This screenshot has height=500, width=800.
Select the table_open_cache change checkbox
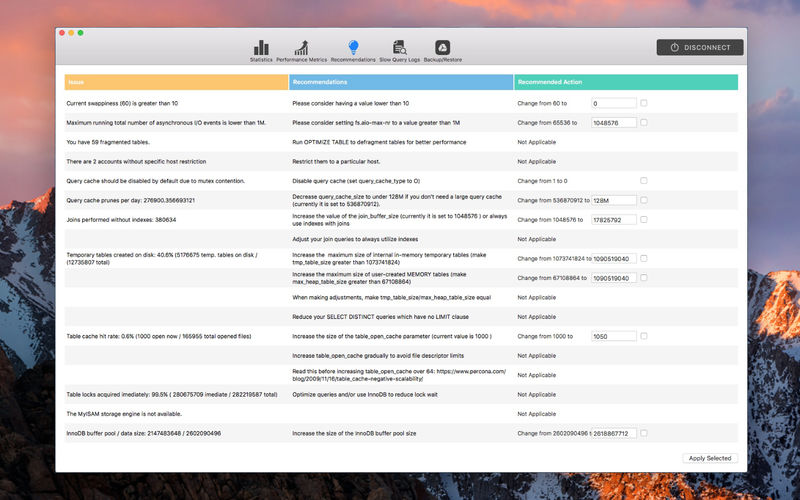click(644, 336)
